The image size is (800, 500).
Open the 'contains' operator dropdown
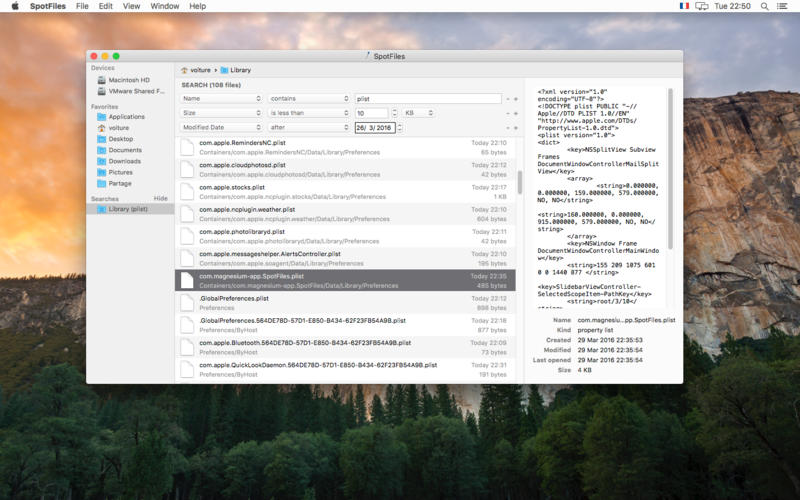point(309,98)
